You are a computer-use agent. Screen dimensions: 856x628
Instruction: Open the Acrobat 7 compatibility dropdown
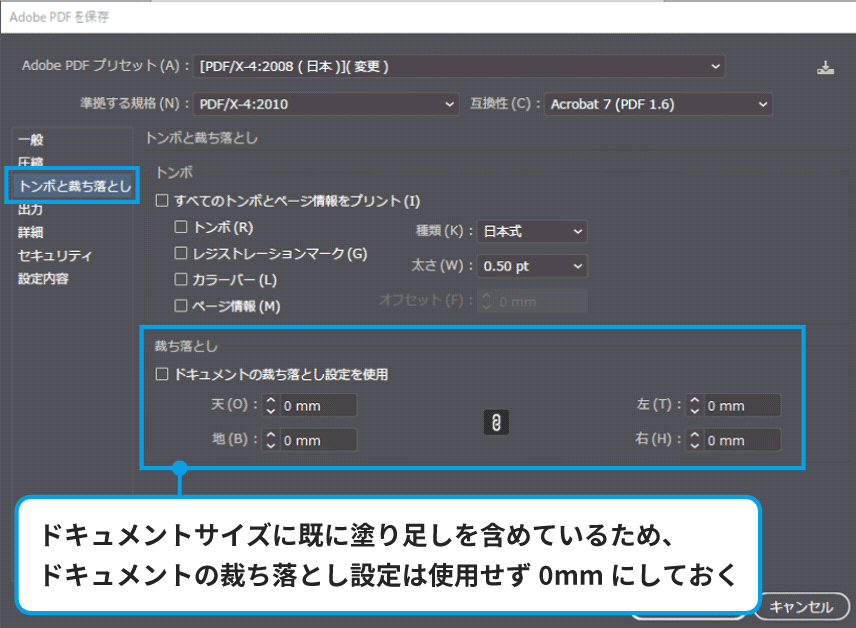click(x=659, y=104)
